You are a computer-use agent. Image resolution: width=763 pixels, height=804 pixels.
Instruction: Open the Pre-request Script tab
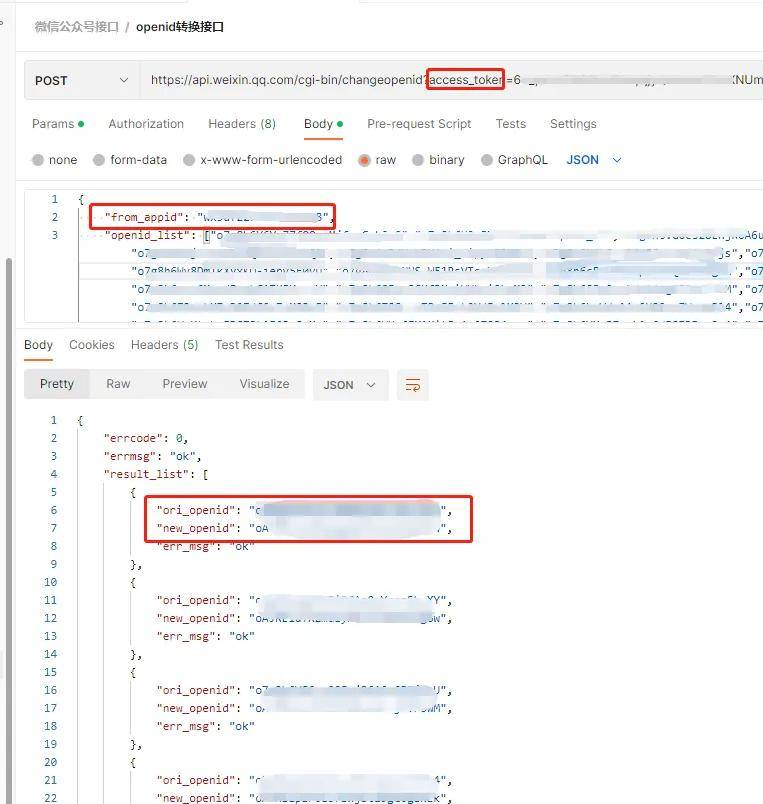coord(419,124)
